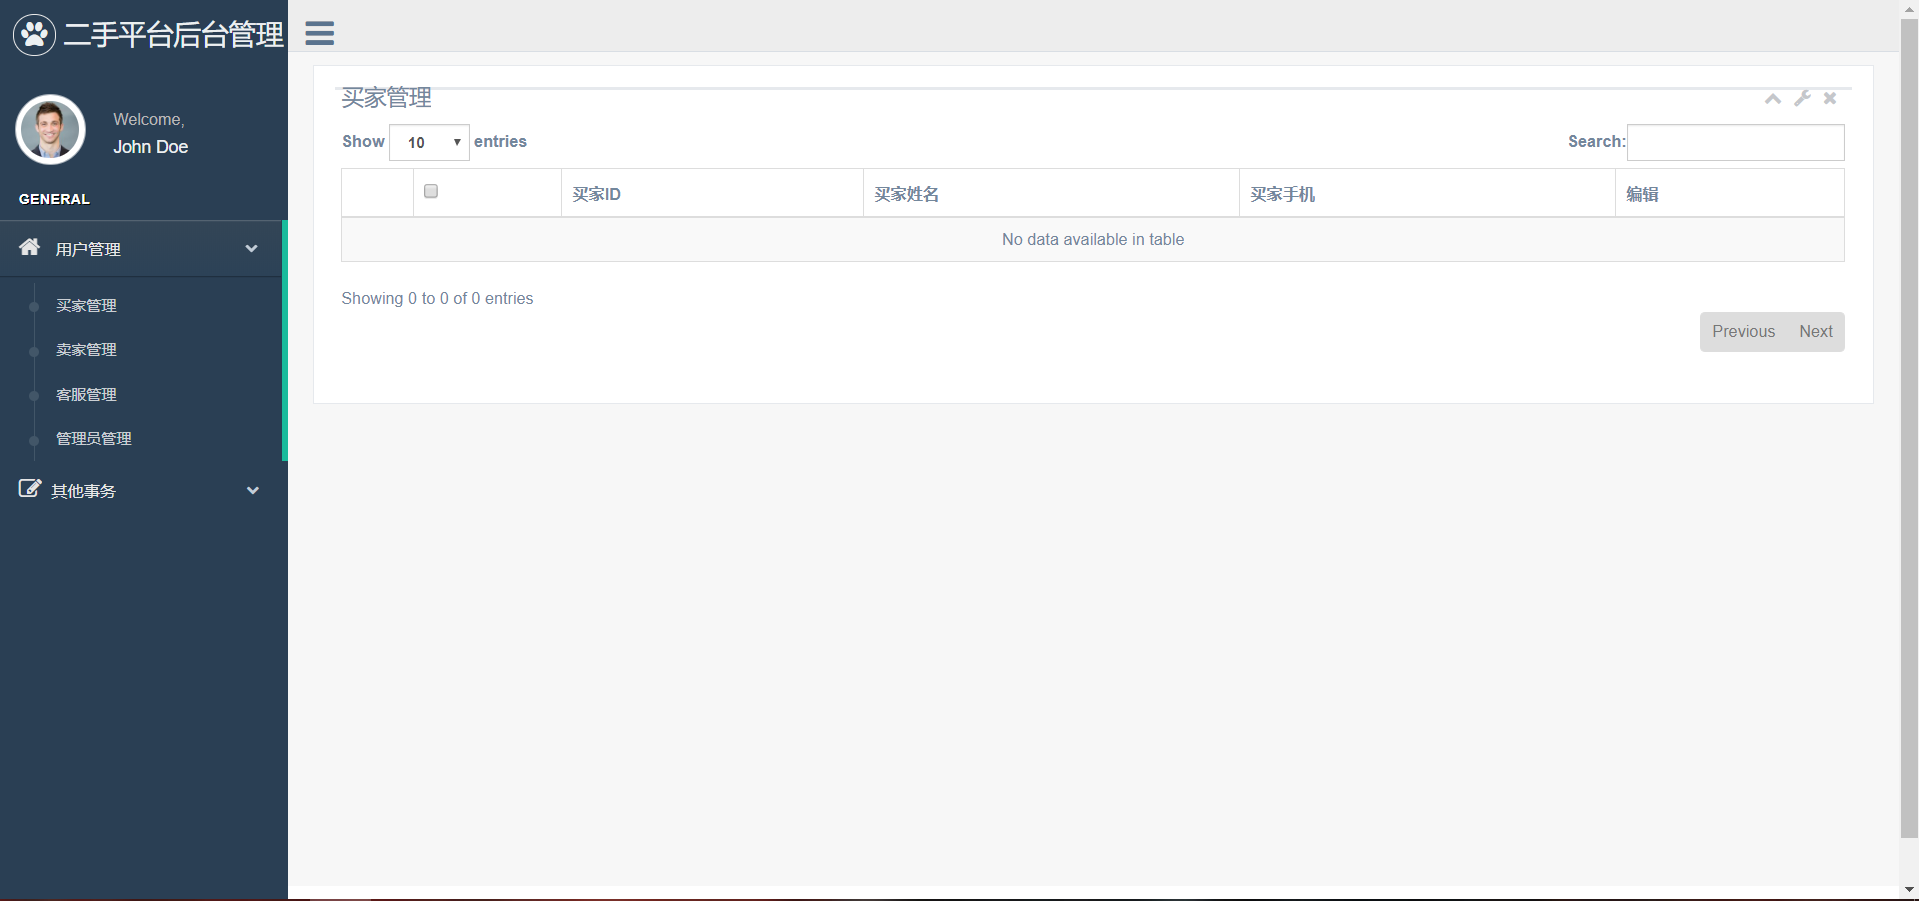Tick the select-all checkbox in table header
This screenshot has height=901, width=1919.
(431, 191)
